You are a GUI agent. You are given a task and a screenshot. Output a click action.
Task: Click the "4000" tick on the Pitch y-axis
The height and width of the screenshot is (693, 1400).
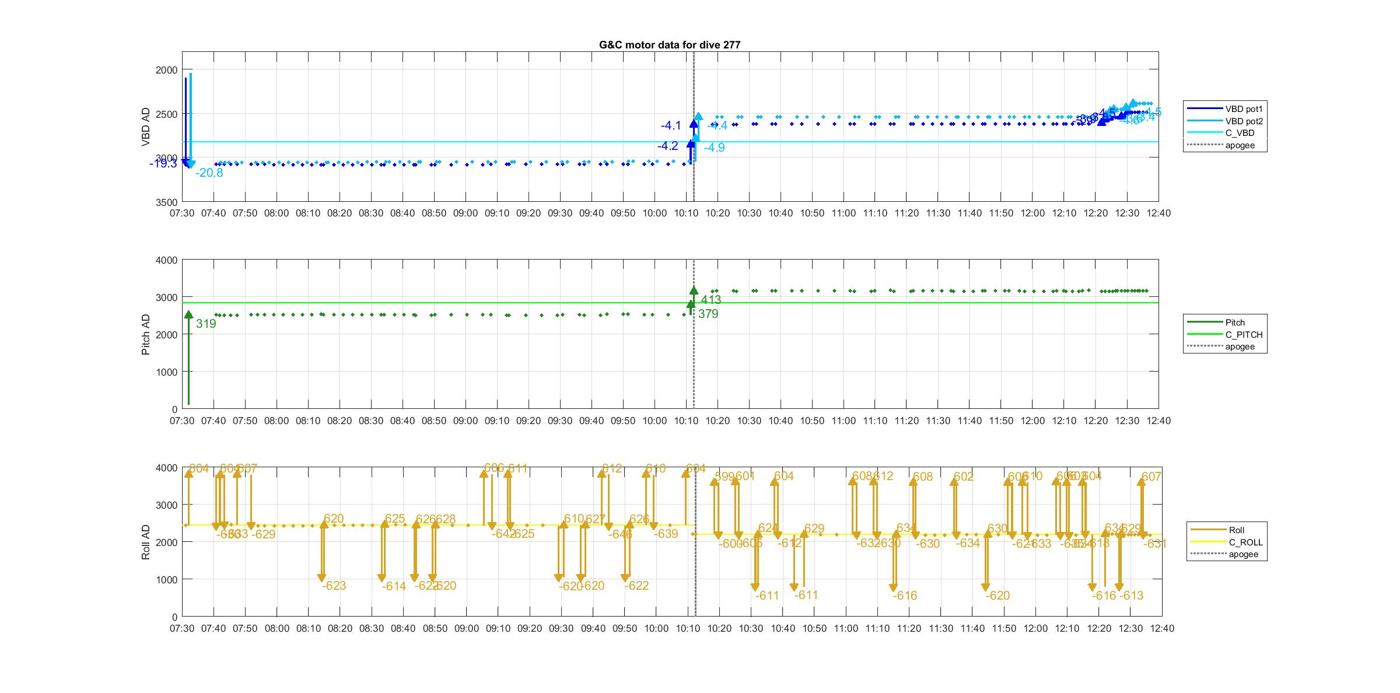point(166,260)
